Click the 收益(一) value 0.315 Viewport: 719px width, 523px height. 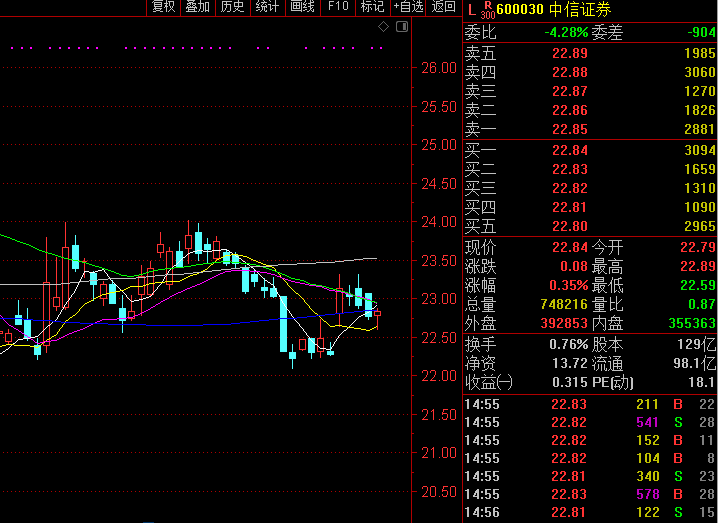point(570,382)
